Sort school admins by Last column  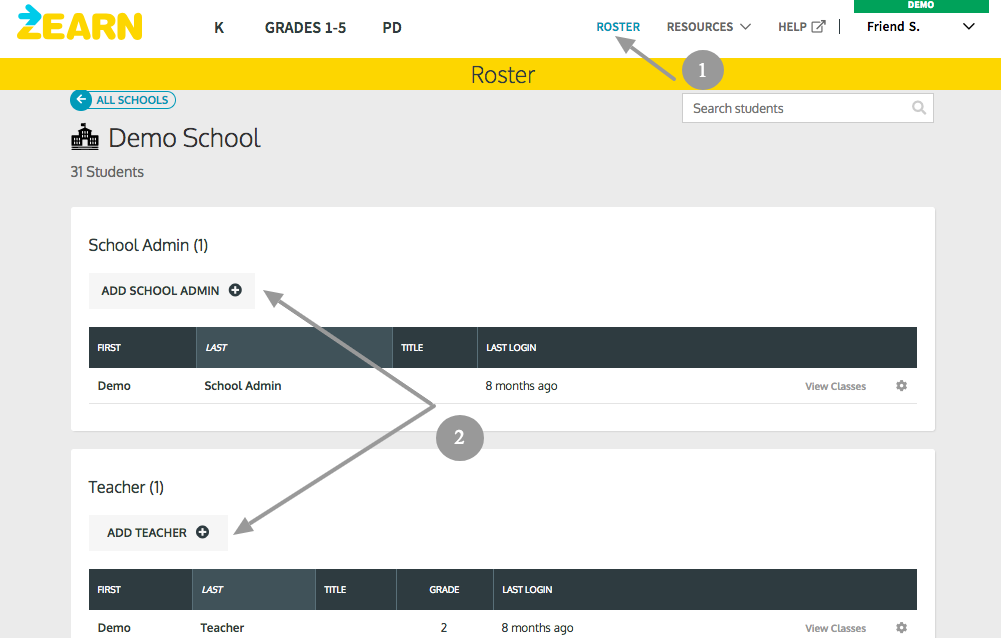[x=294, y=347]
